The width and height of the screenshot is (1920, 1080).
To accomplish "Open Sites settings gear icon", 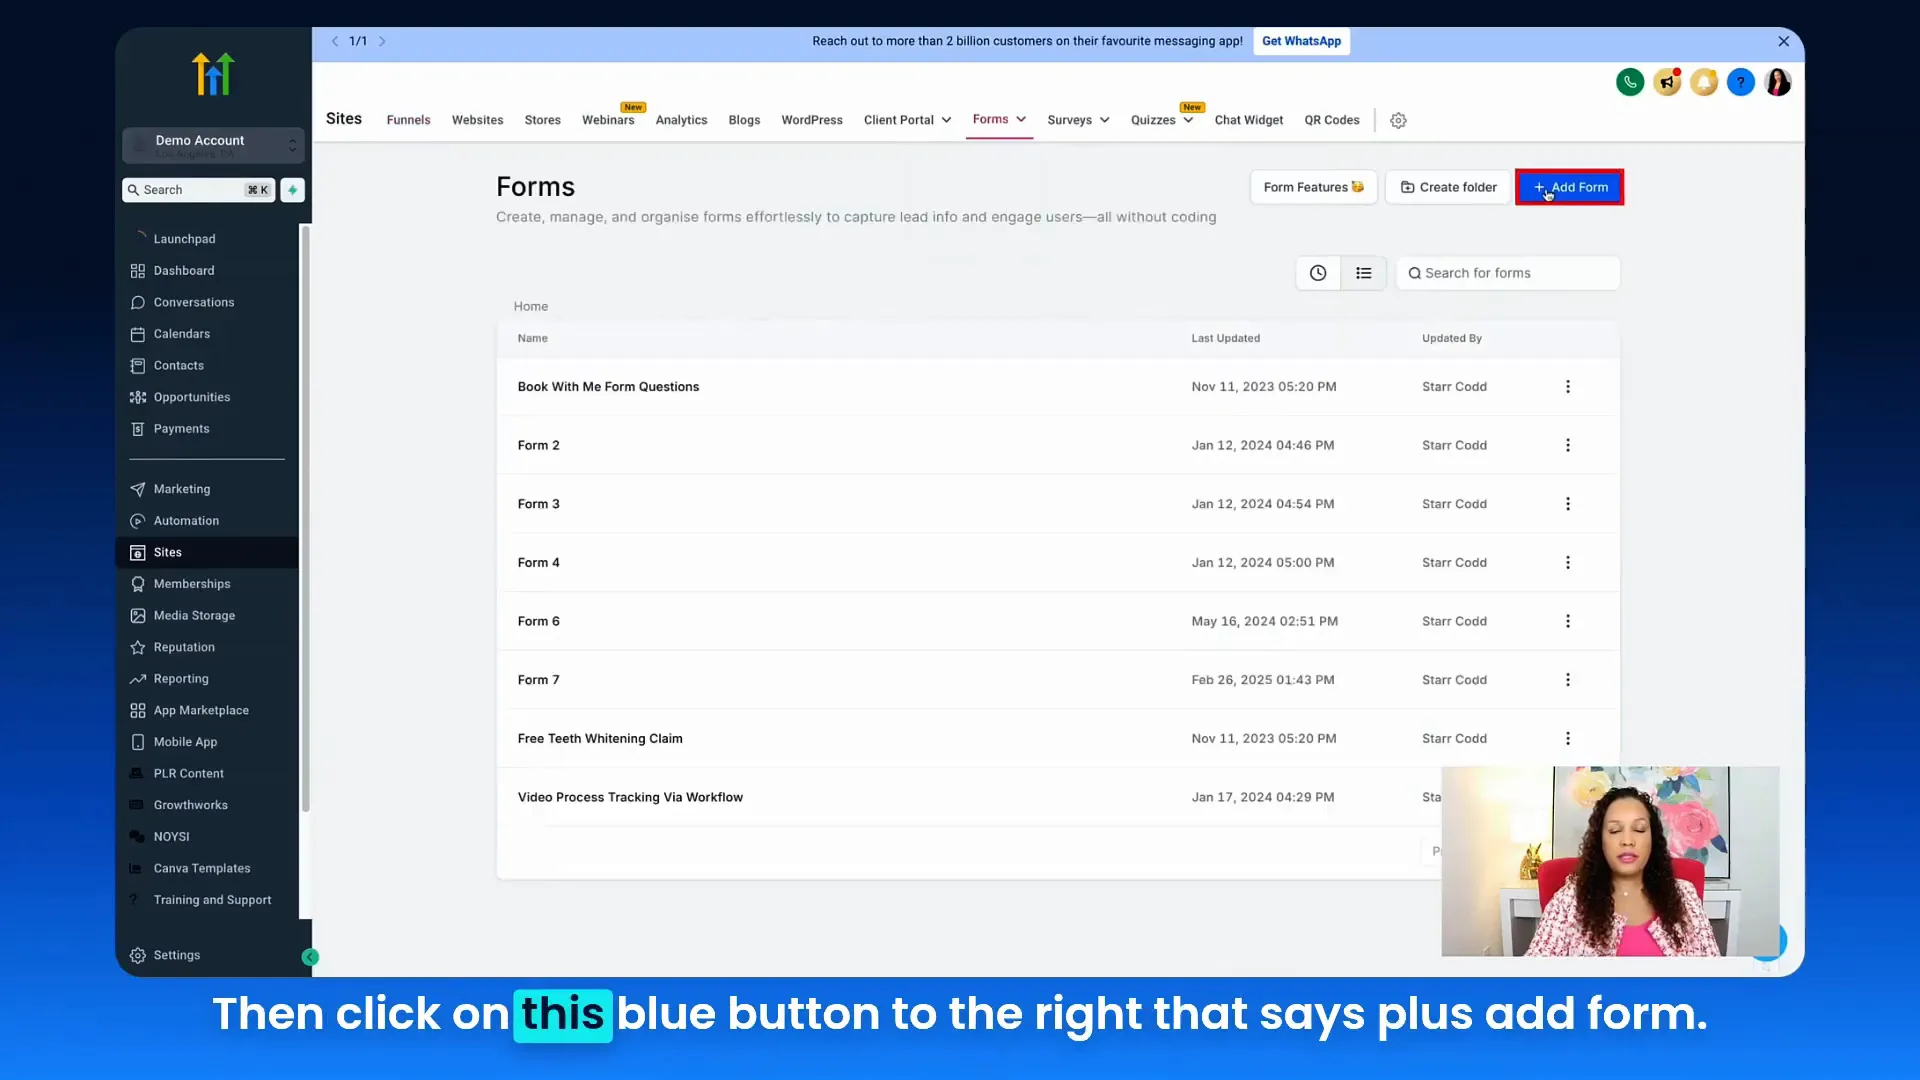I will pyautogui.click(x=1398, y=120).
